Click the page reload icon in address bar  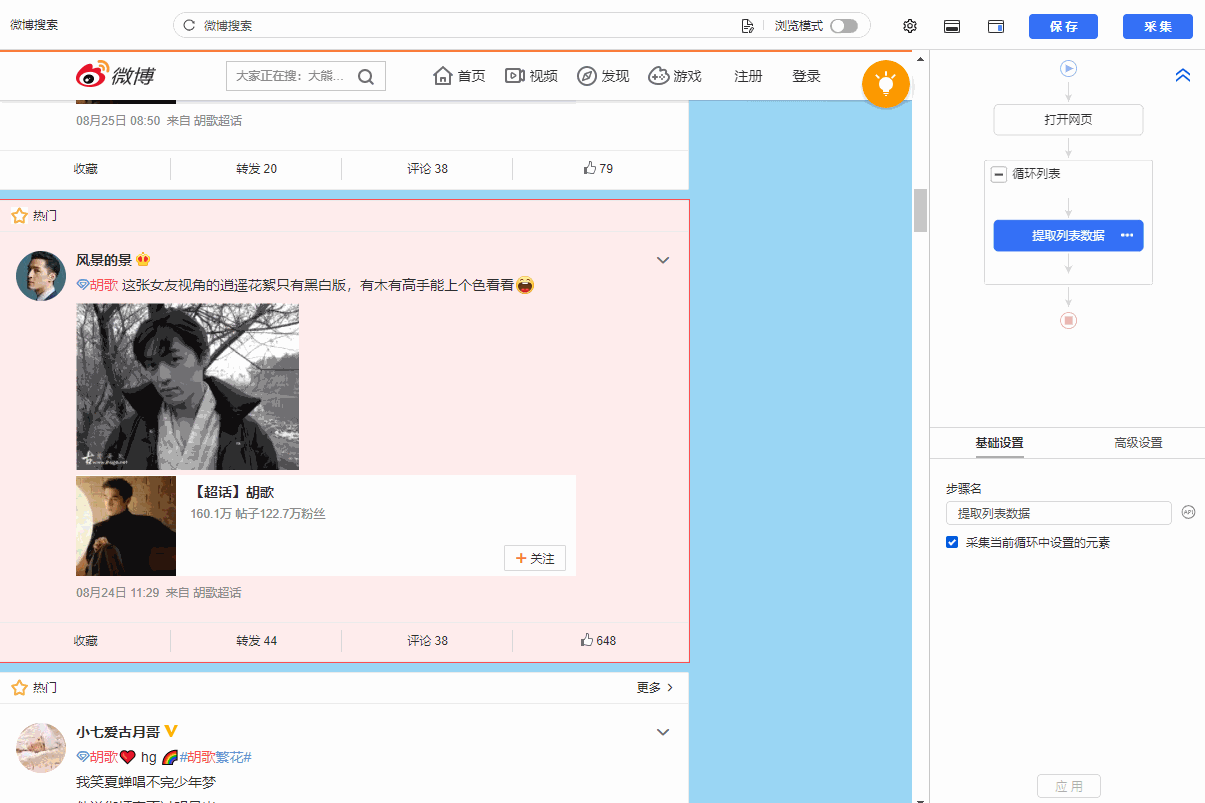click(189, 26)
